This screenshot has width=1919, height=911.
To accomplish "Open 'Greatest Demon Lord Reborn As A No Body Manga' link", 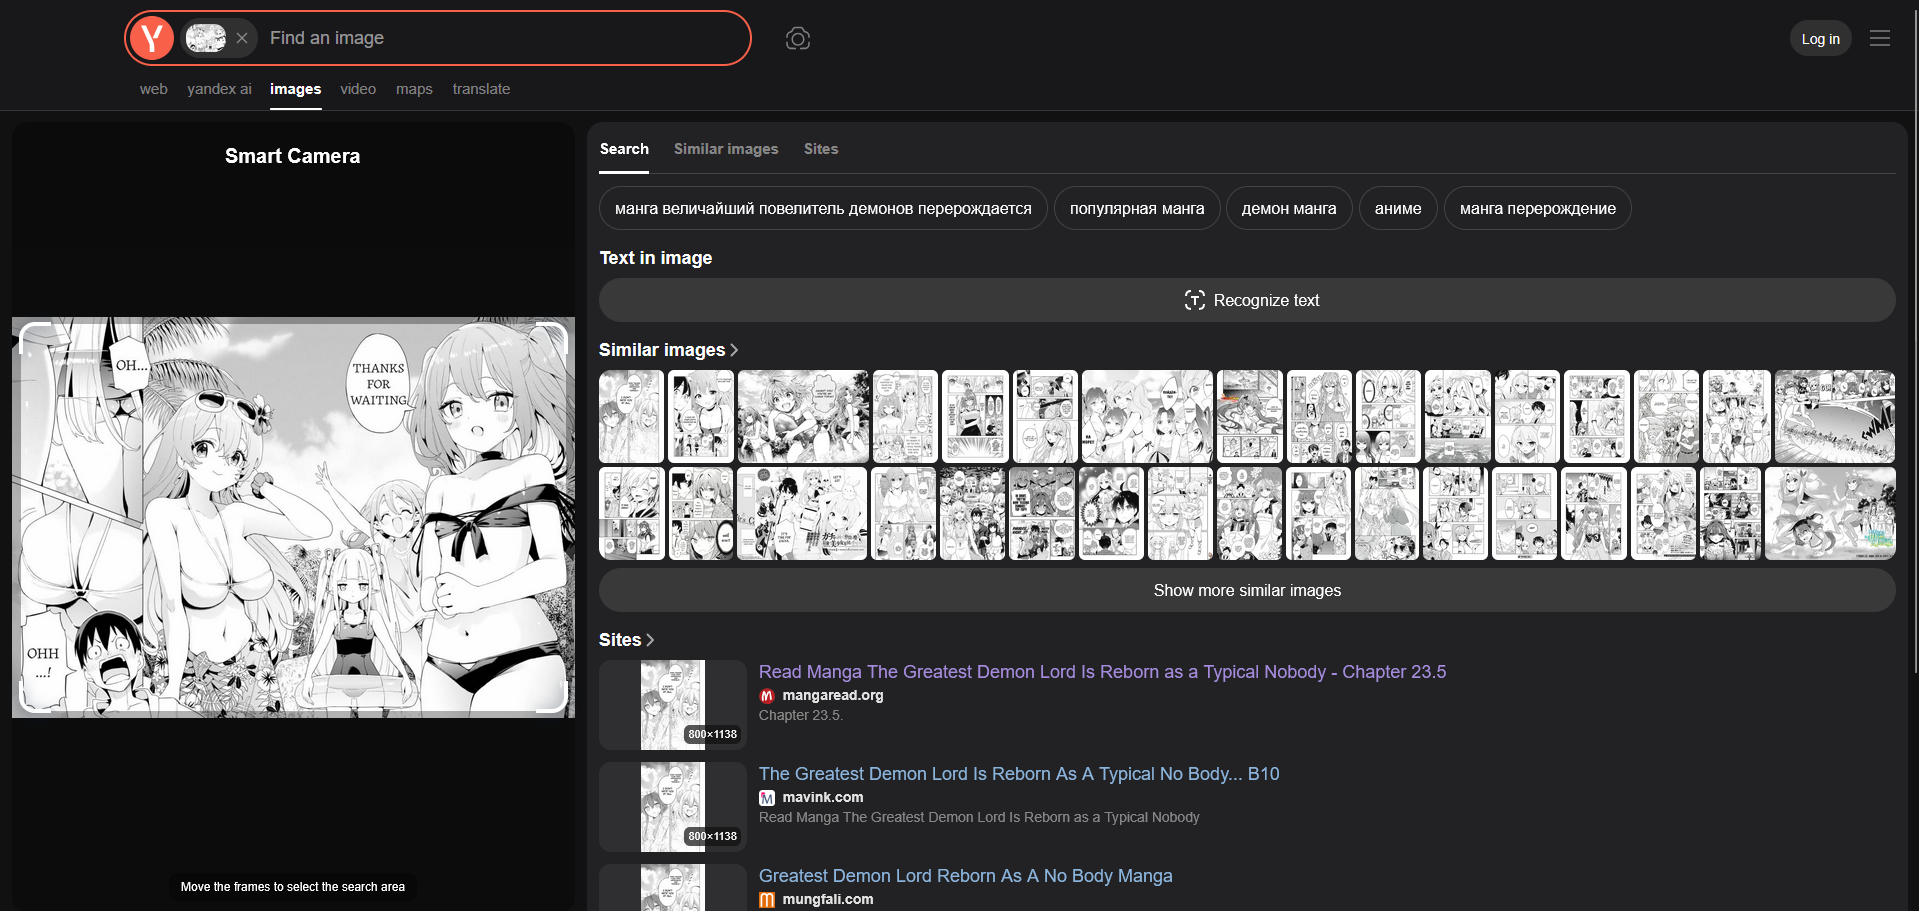I will [965, 876].
